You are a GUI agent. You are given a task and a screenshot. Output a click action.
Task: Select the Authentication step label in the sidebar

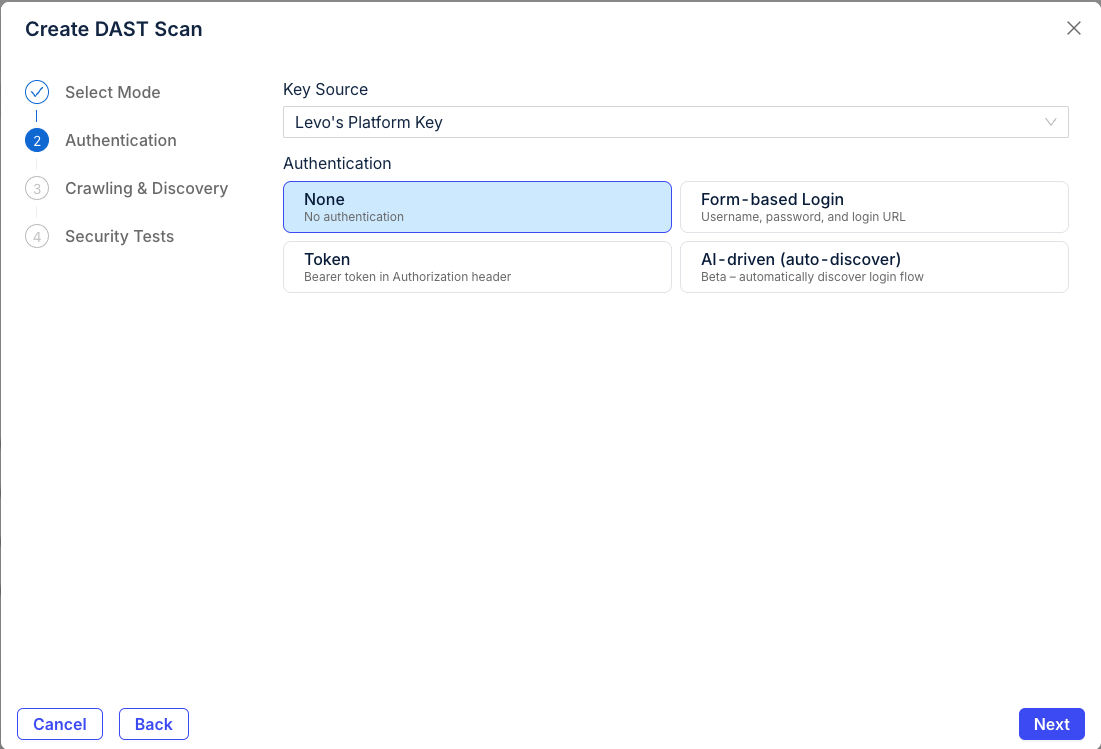(120, 141)
